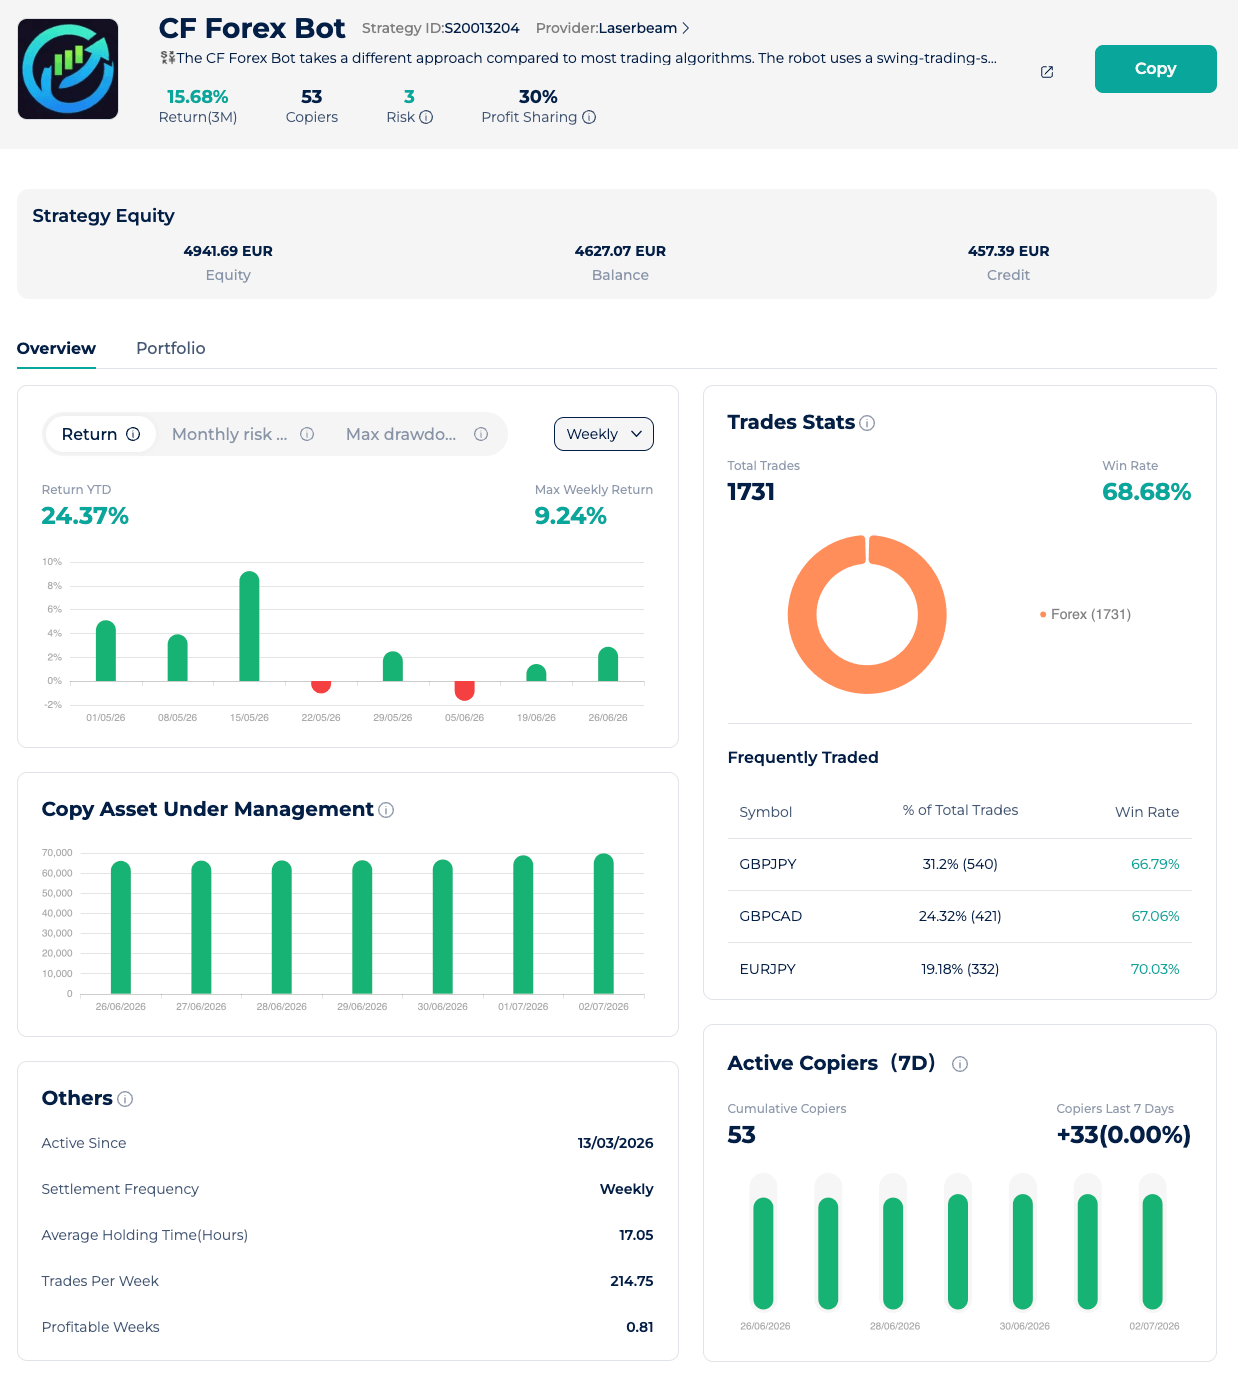Click the GBPCAD symbol row
Image resolution: width=1238 pixels, height=1382 pixels.
coord(959,916)
